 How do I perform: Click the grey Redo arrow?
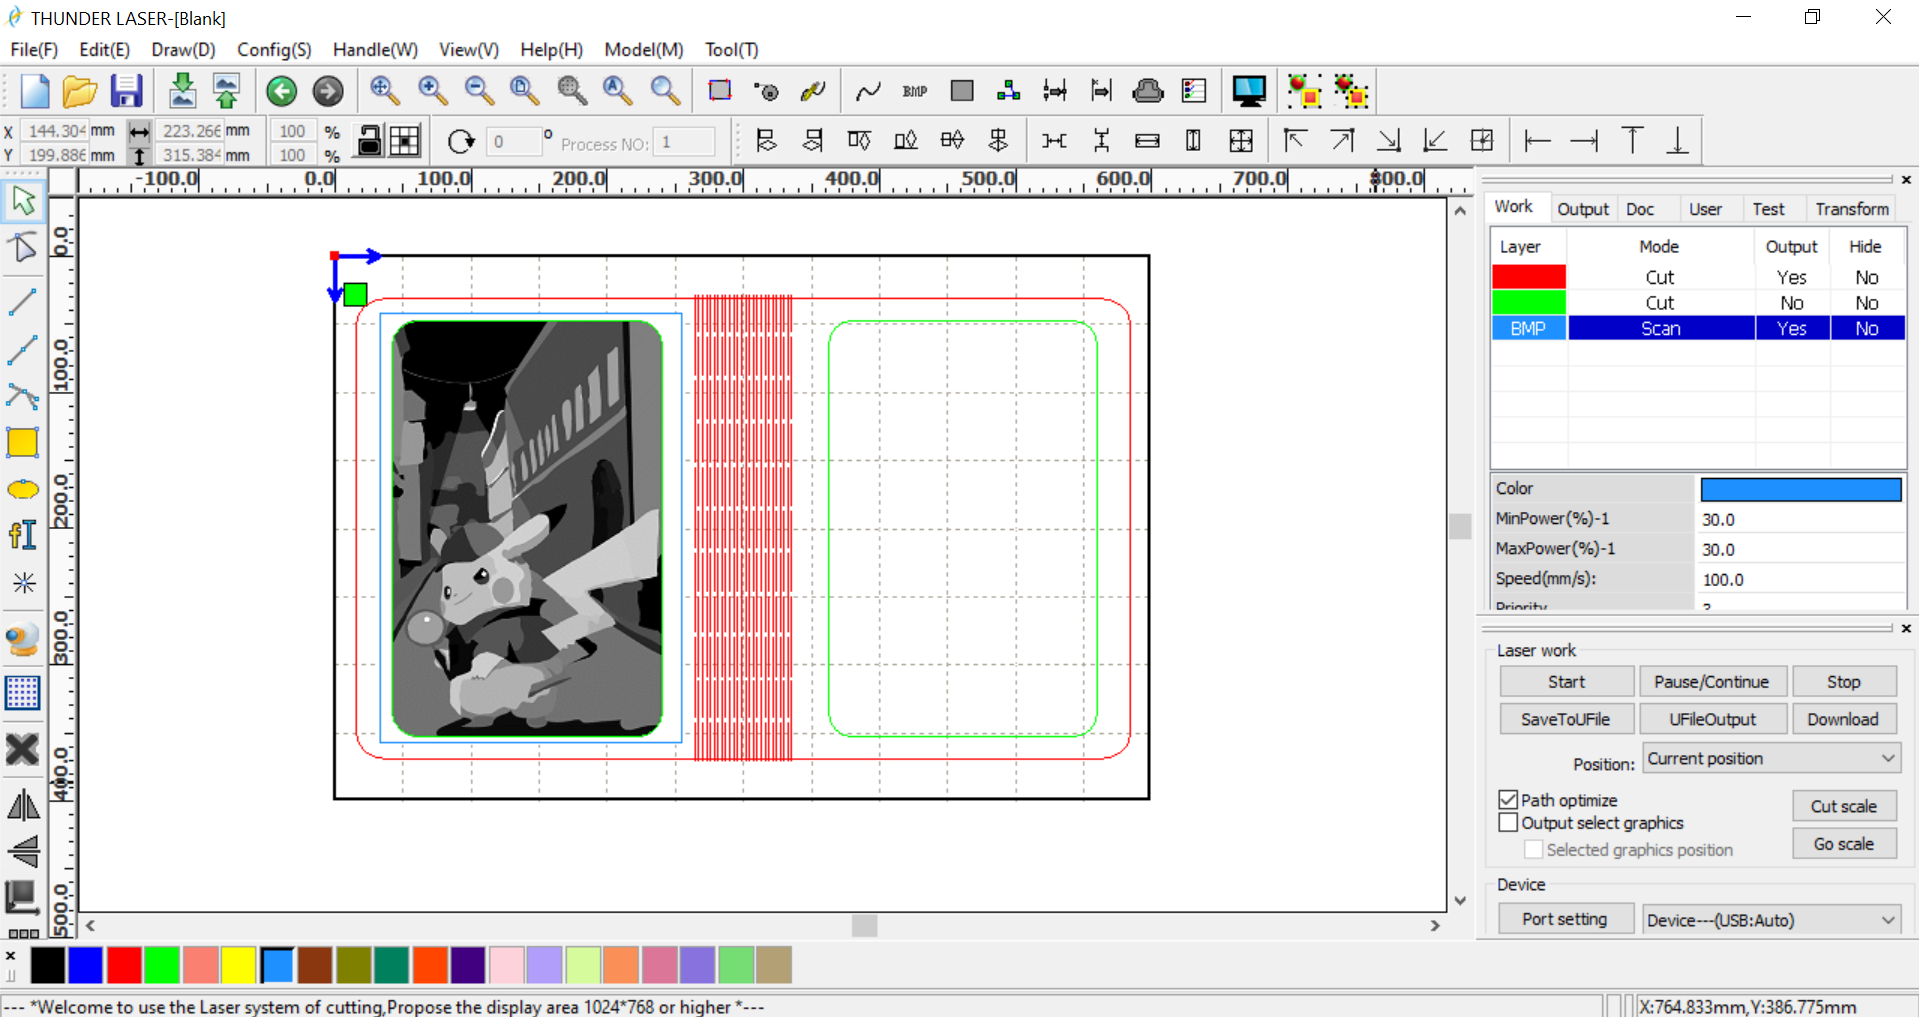pyautogui.click(x=328, y=91)
